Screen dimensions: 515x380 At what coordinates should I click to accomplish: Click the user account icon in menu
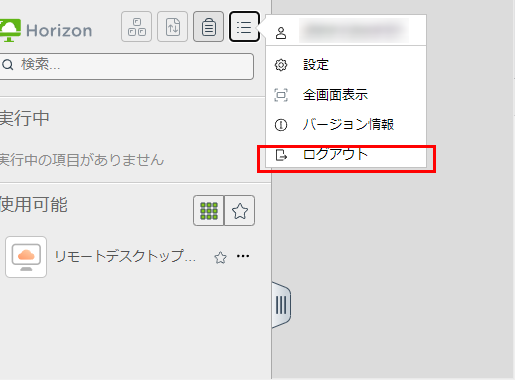(281, 33)
